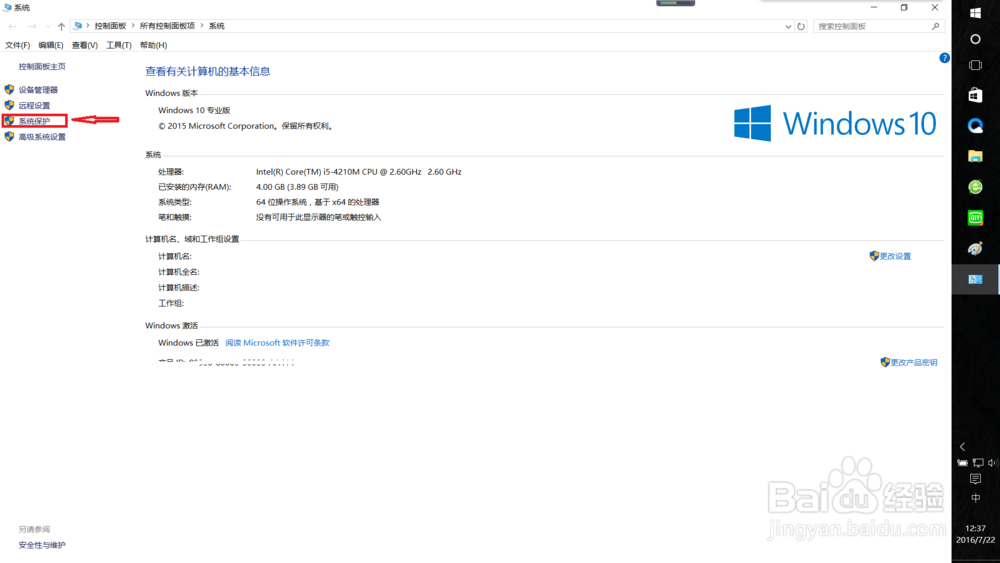The image size is (1000, 563).
Task: Read the Microsoft 软件许可条款 link
Action: coord(277,342)
